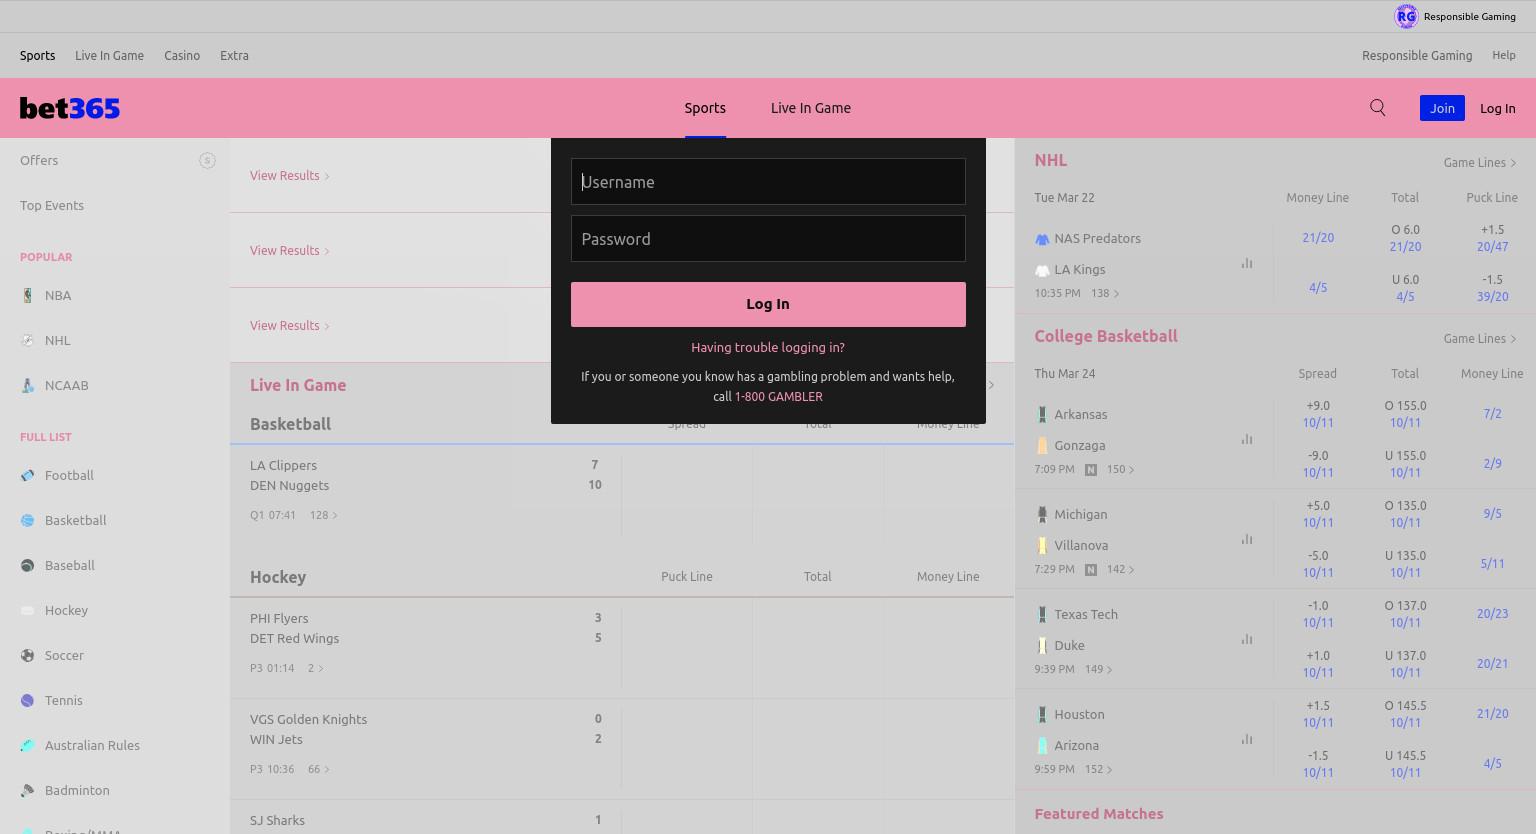Click Log In in the header
Screen dimensions: 1536x834
[x=1497, y=108]
